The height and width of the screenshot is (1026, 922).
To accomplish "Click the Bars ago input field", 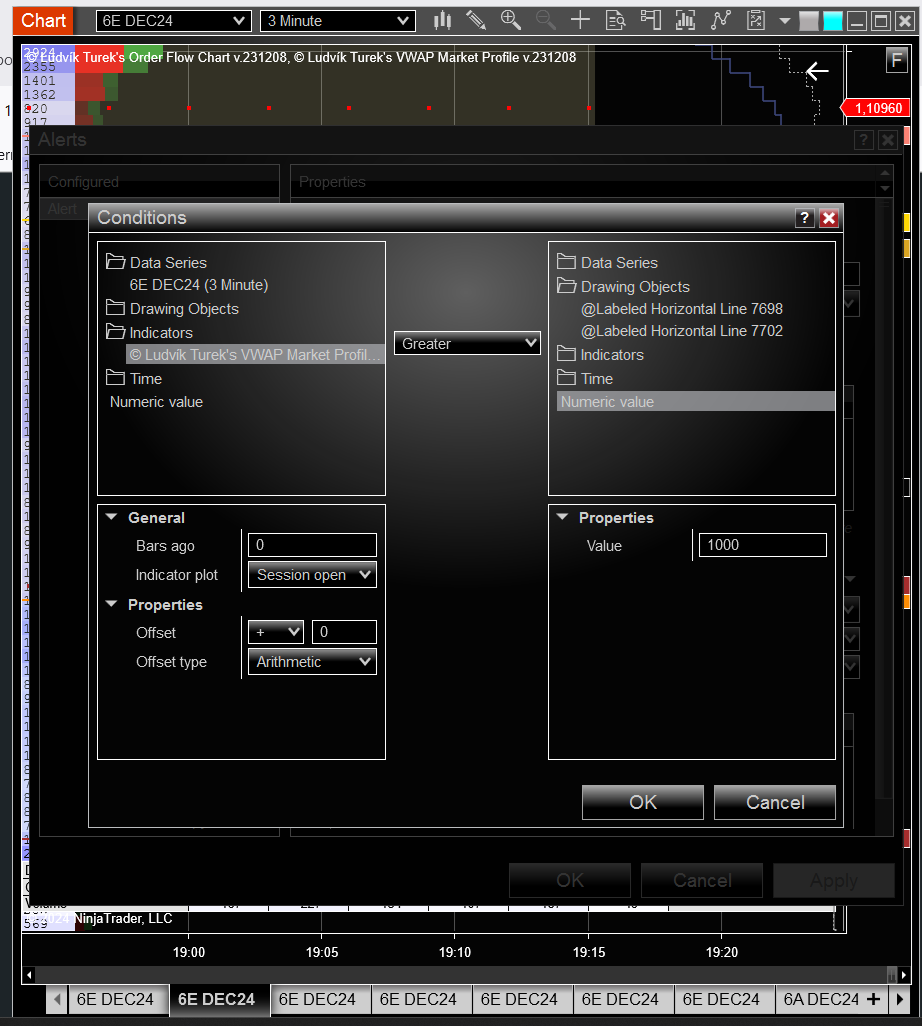I will 312,545.
